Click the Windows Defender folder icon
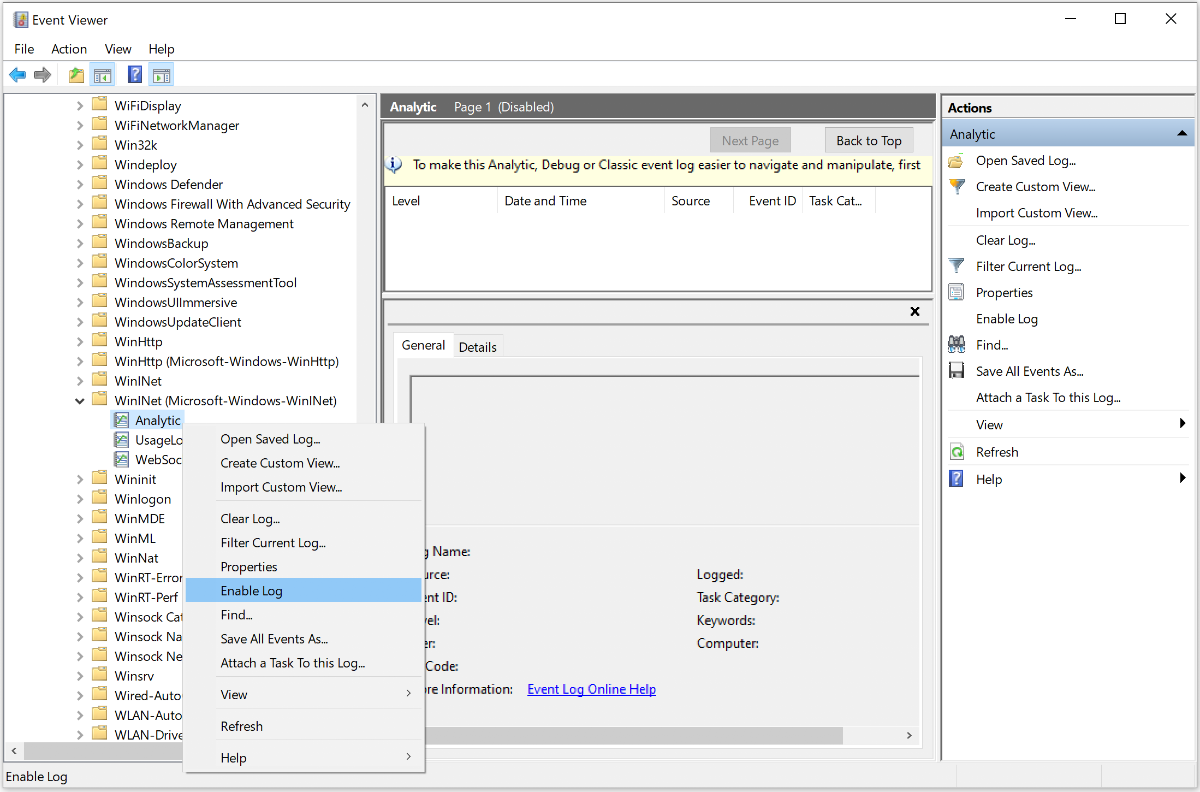The height and width of the screenshot is (792, 1200). point(99,184)
